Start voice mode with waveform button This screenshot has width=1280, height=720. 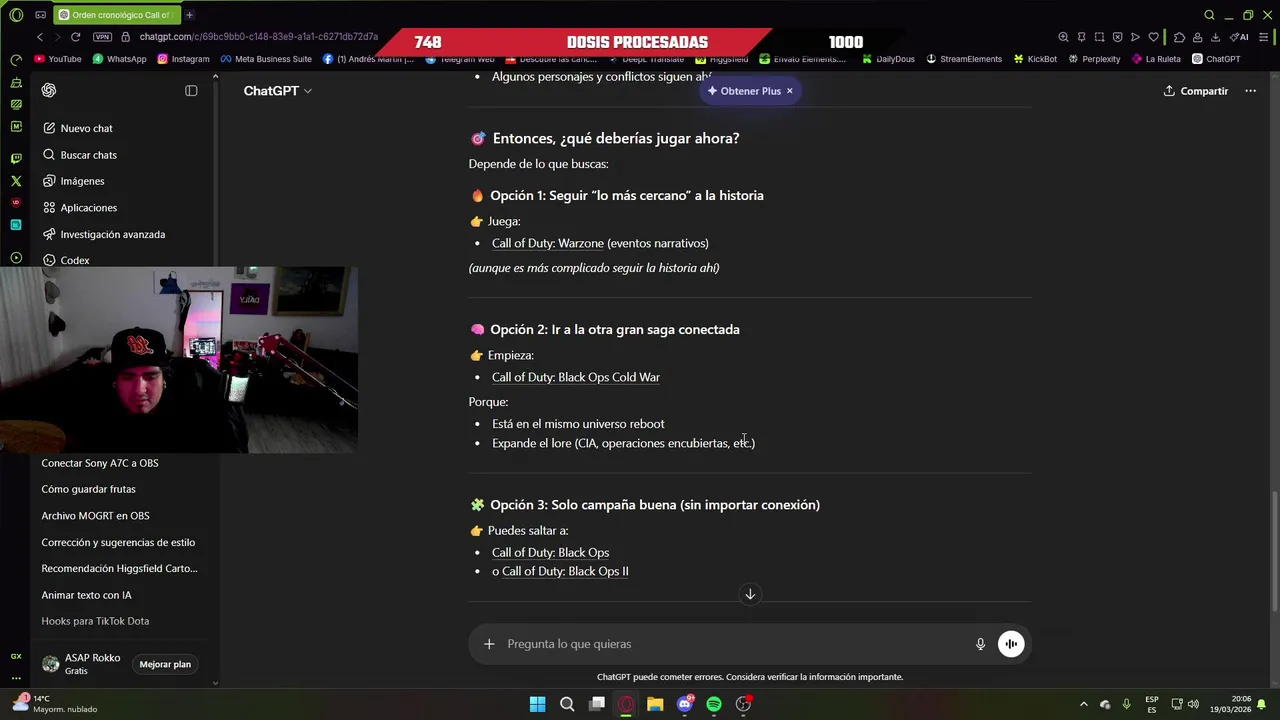click(x=1011, y=644)
